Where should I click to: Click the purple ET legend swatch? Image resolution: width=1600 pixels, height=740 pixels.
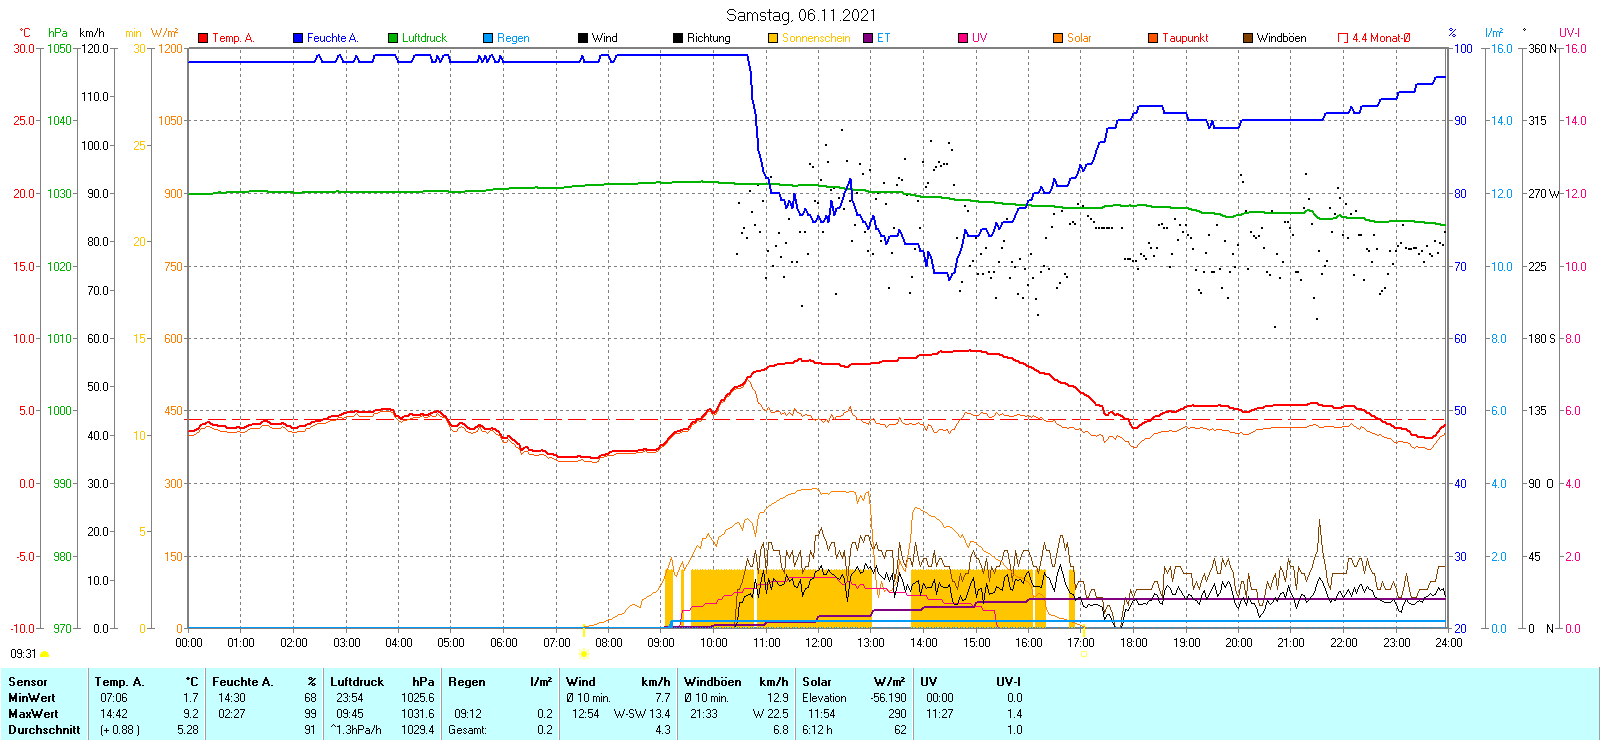click(868, 38)
